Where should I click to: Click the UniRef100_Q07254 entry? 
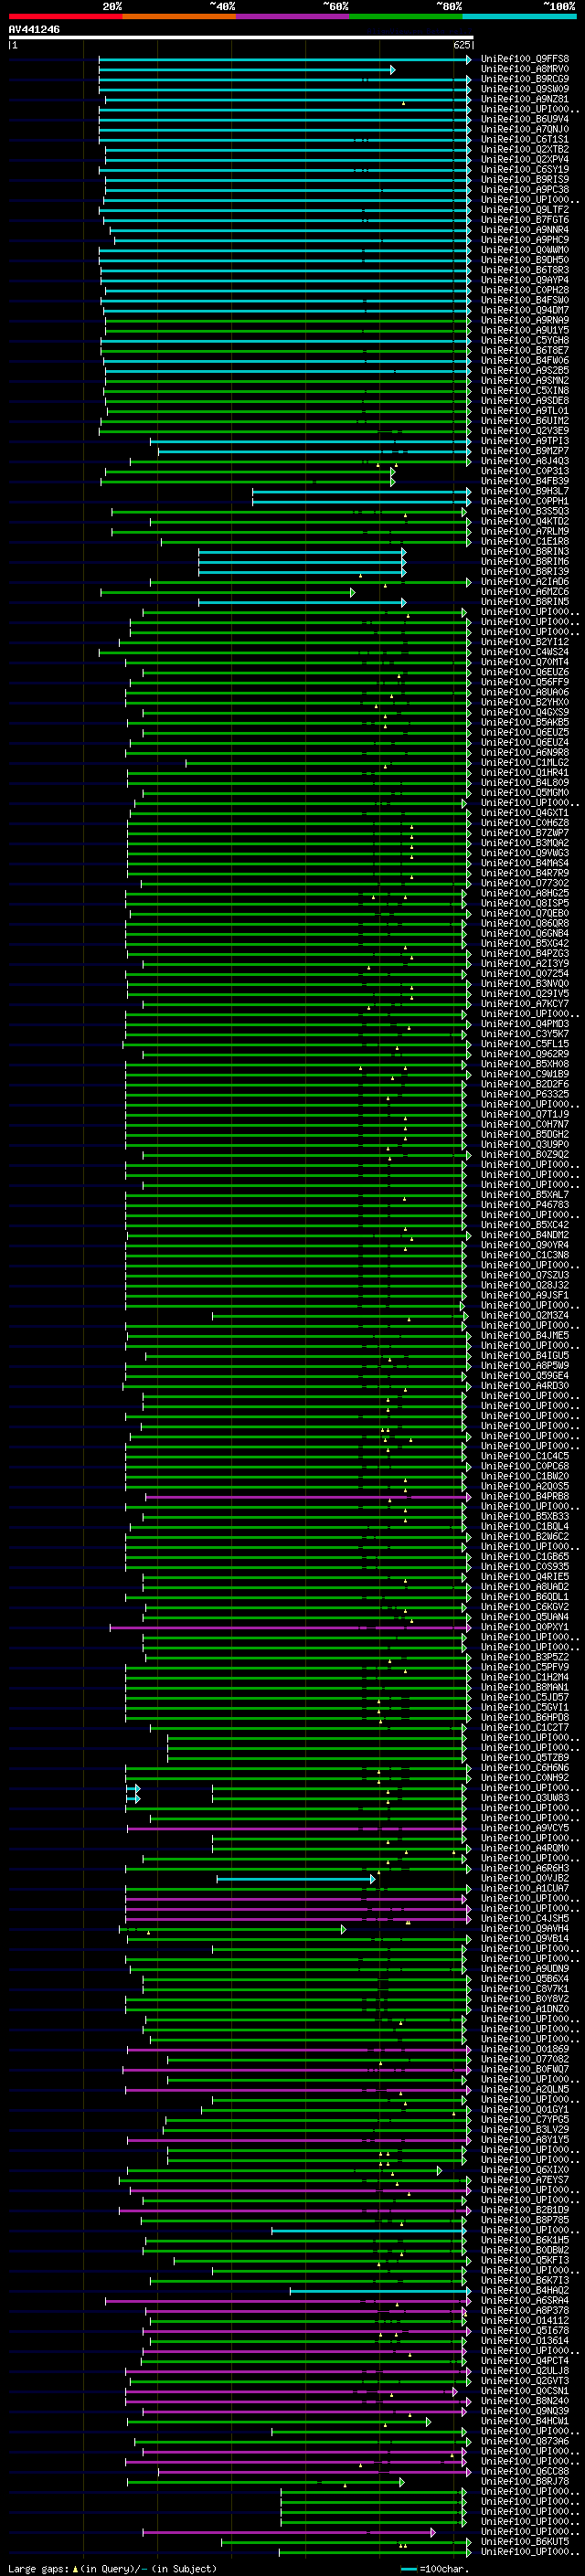(x=525, y=974)
